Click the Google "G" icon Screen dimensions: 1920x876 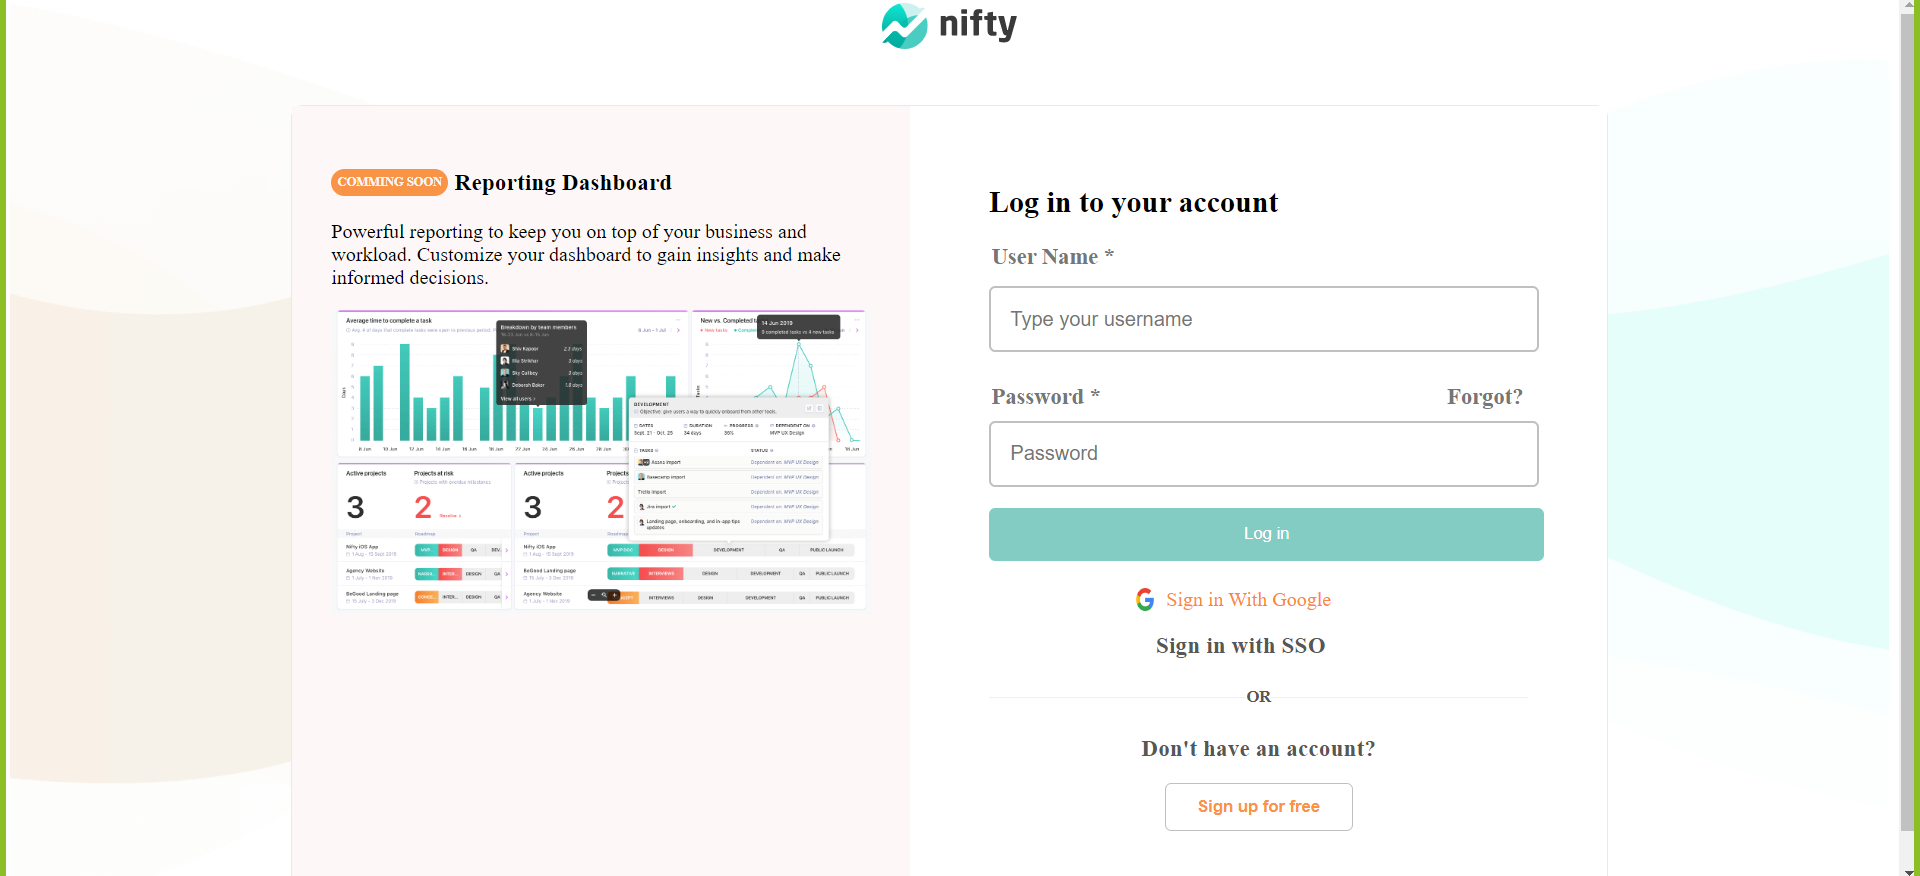1145,600
